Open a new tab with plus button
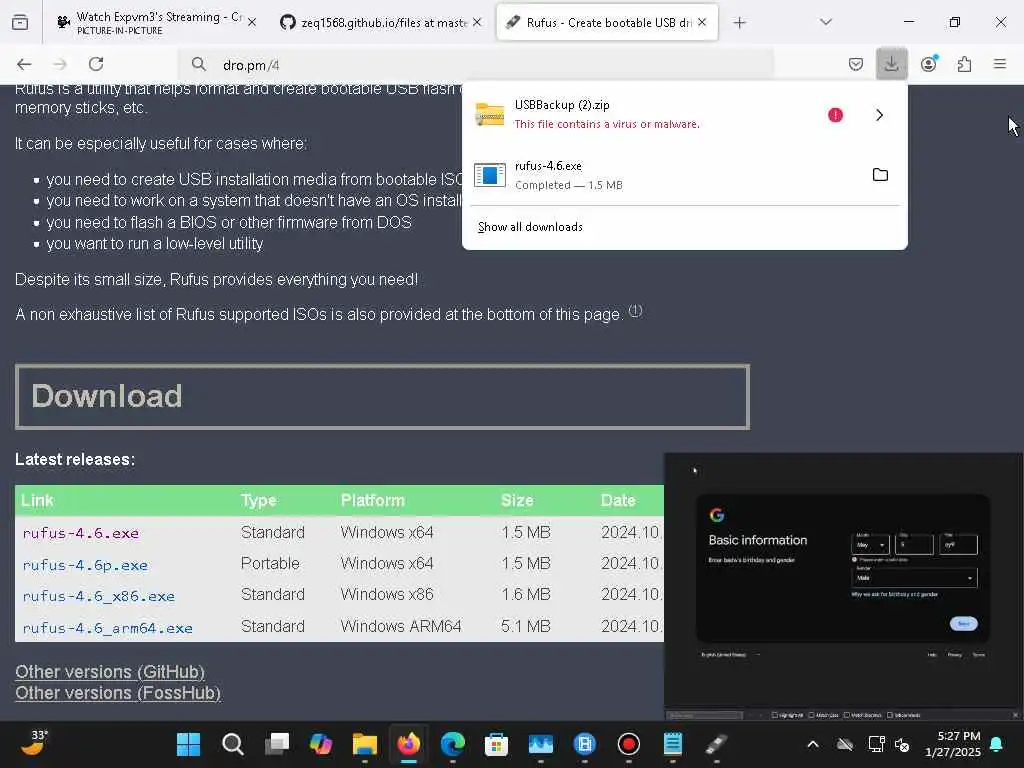The image size is (1024, 768). point(739,23)
